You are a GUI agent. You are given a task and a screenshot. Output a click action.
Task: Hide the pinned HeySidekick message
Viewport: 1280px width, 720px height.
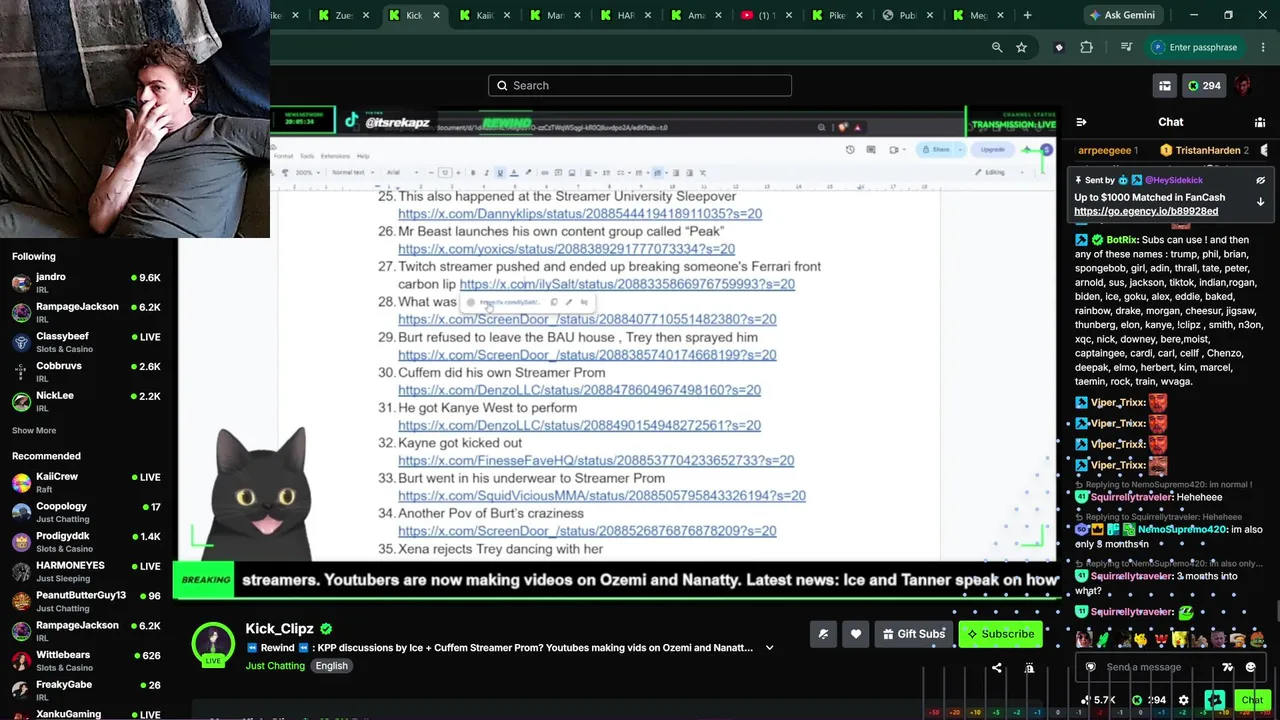coord(1260,180)
